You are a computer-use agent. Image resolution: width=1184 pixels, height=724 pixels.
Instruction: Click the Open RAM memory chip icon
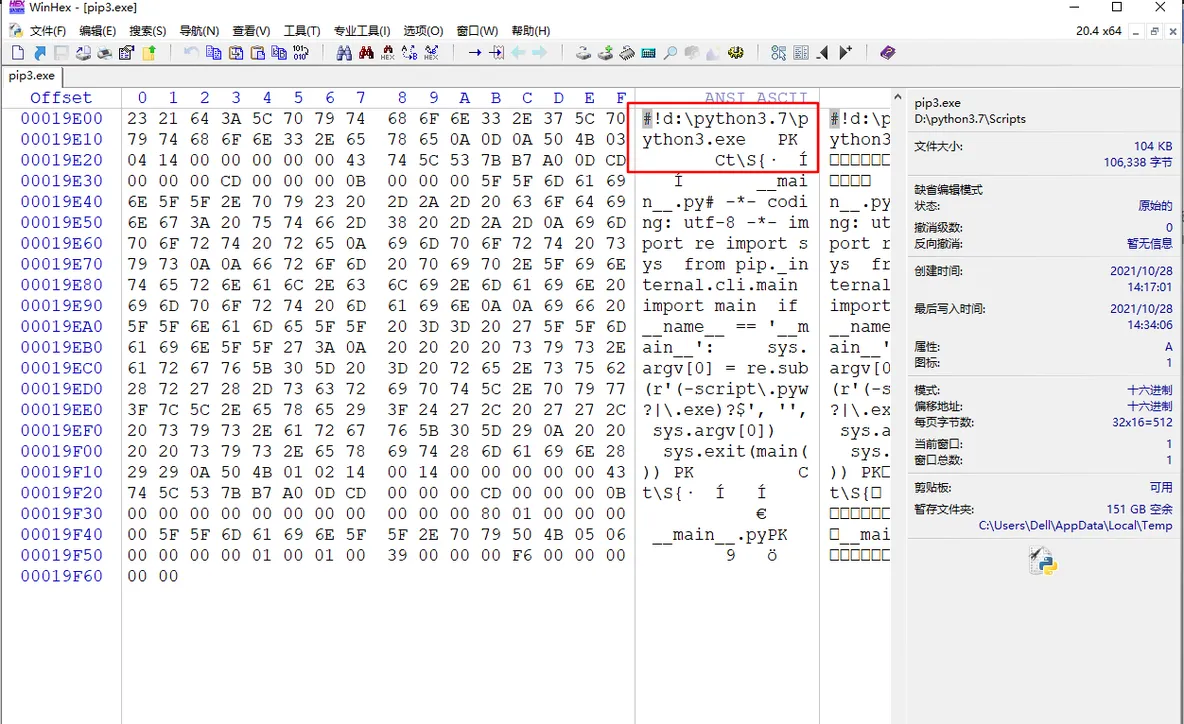[627, 53]
